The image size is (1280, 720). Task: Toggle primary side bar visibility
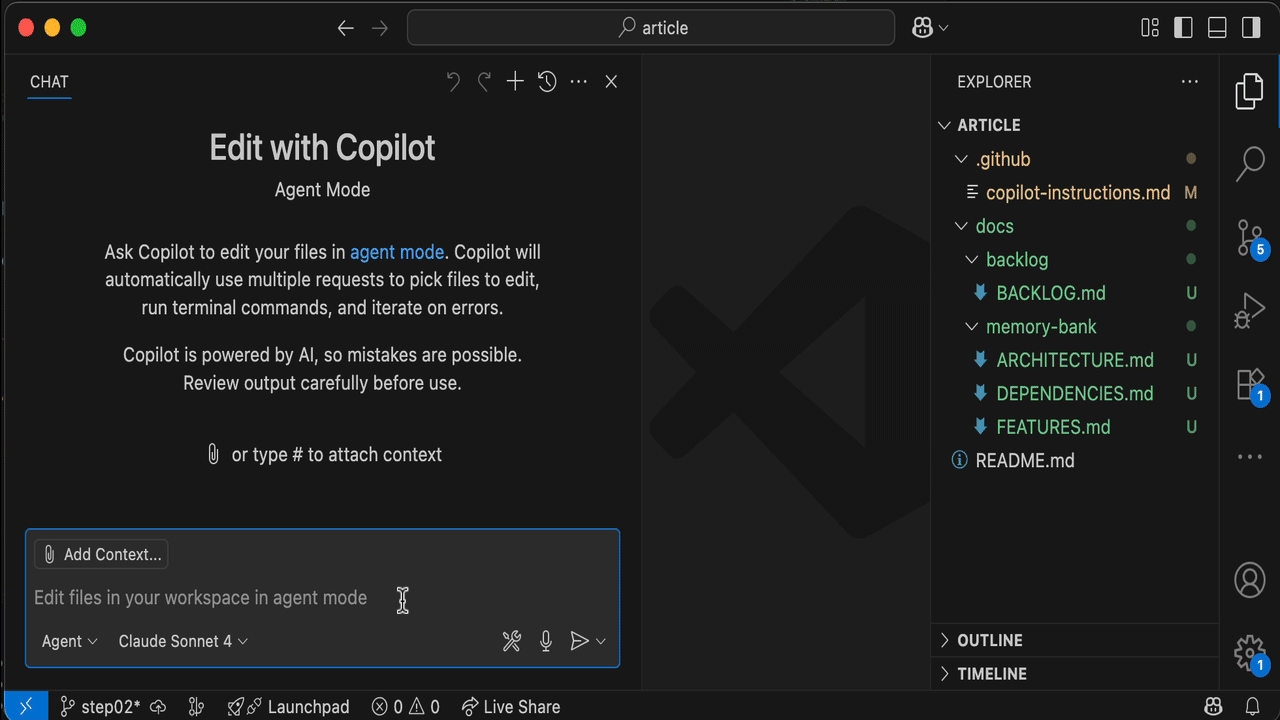click(x=1184, y=28)
